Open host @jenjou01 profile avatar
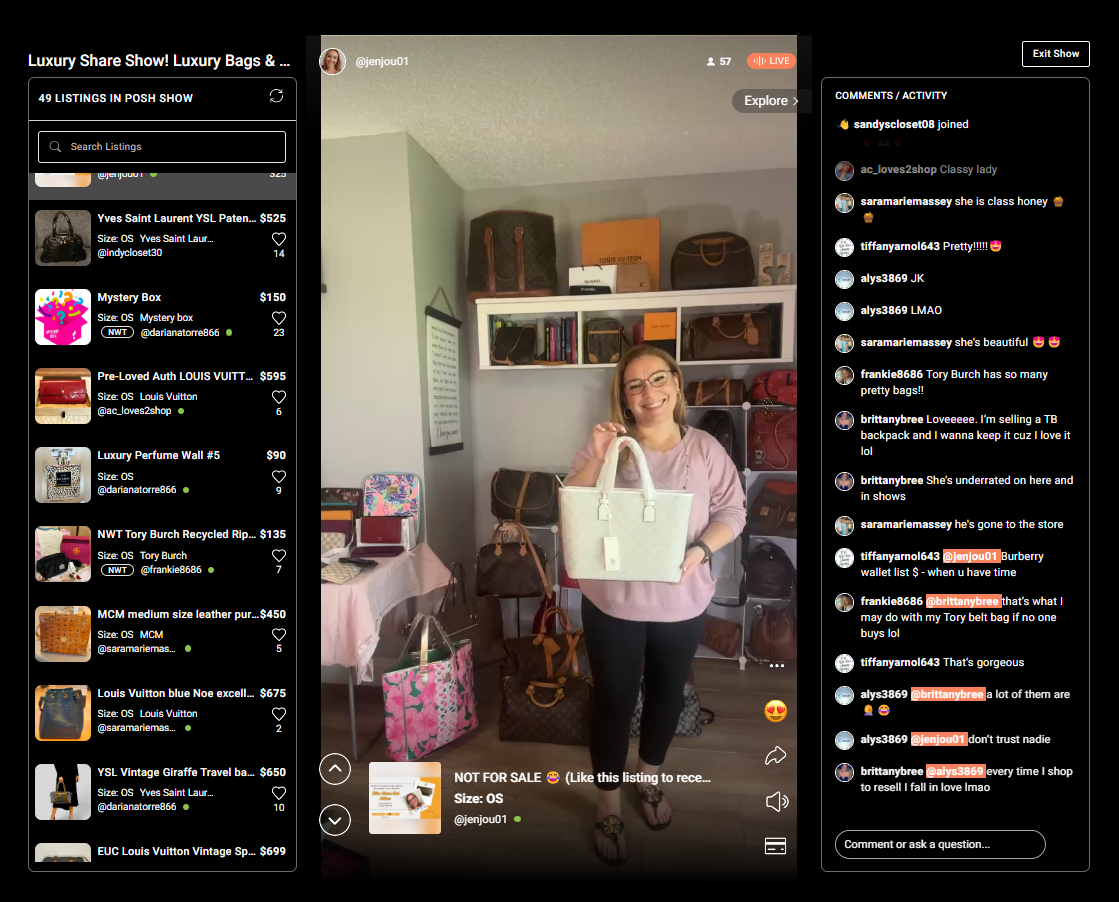The image size is (1119, 902). pyautogui.click(x=333, y=61)
